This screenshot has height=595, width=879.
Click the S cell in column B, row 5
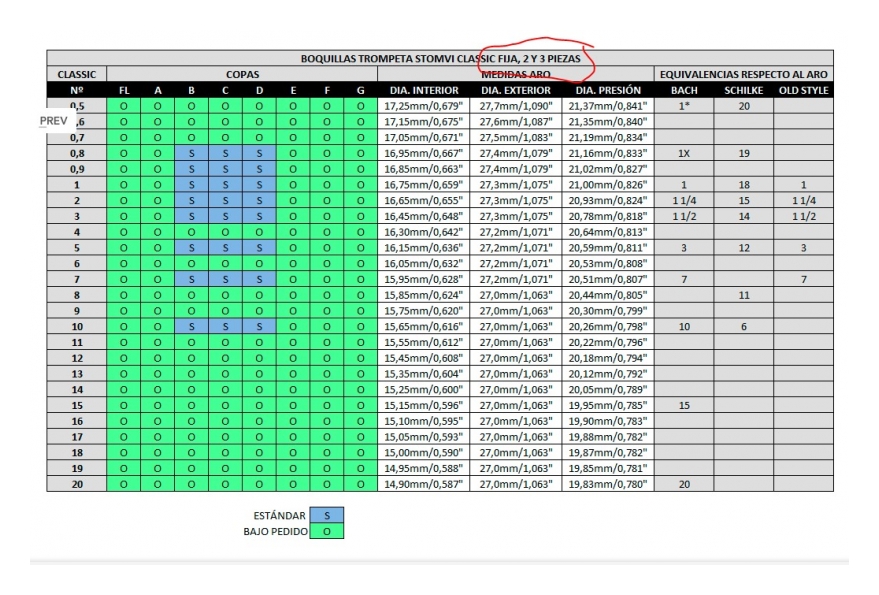point(191,247)
